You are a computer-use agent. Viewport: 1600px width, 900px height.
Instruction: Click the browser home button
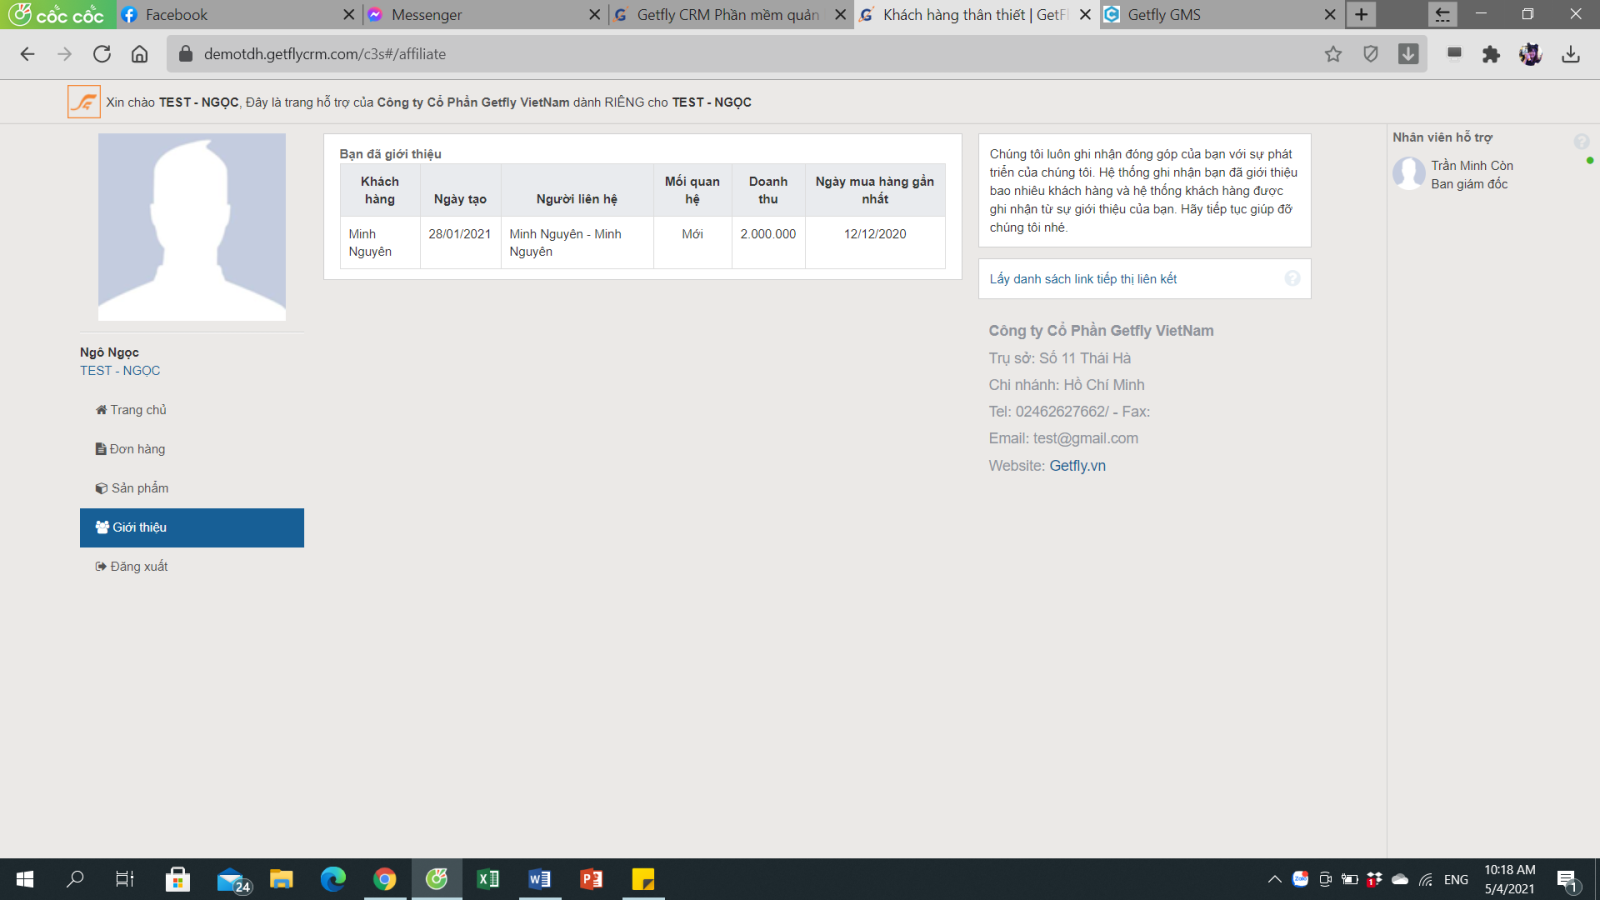point(140,54)
